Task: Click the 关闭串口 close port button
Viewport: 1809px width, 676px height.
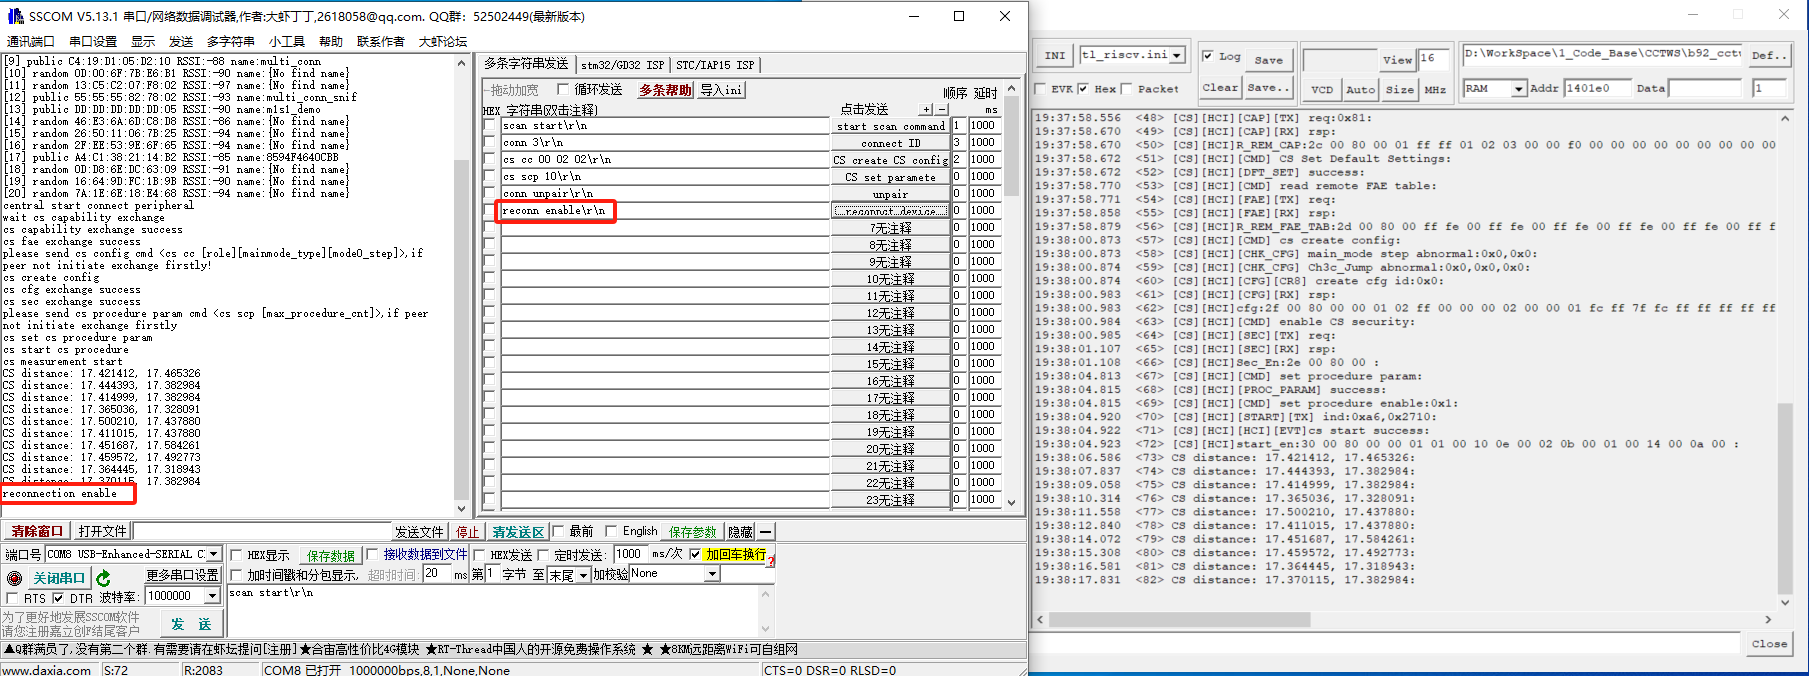Action: click(x=59, y=578)
